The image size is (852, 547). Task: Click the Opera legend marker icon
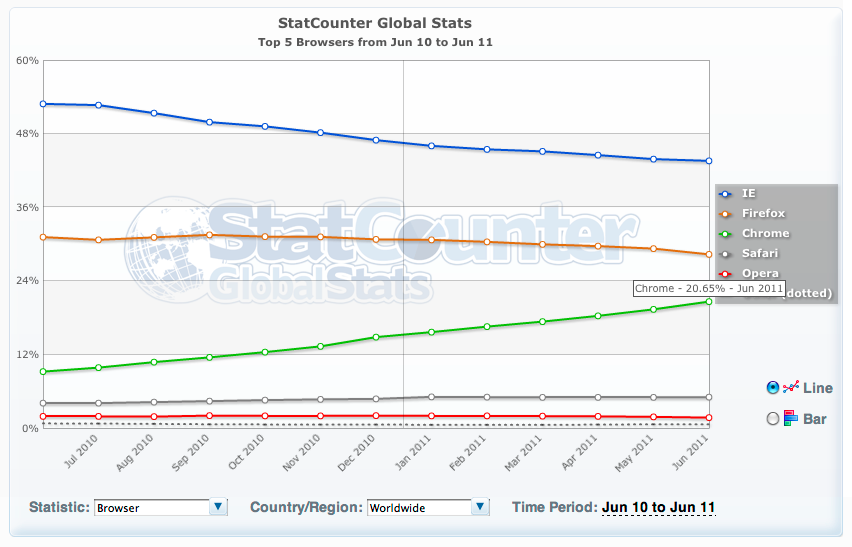pyautogui.click(x=724, y=273)
